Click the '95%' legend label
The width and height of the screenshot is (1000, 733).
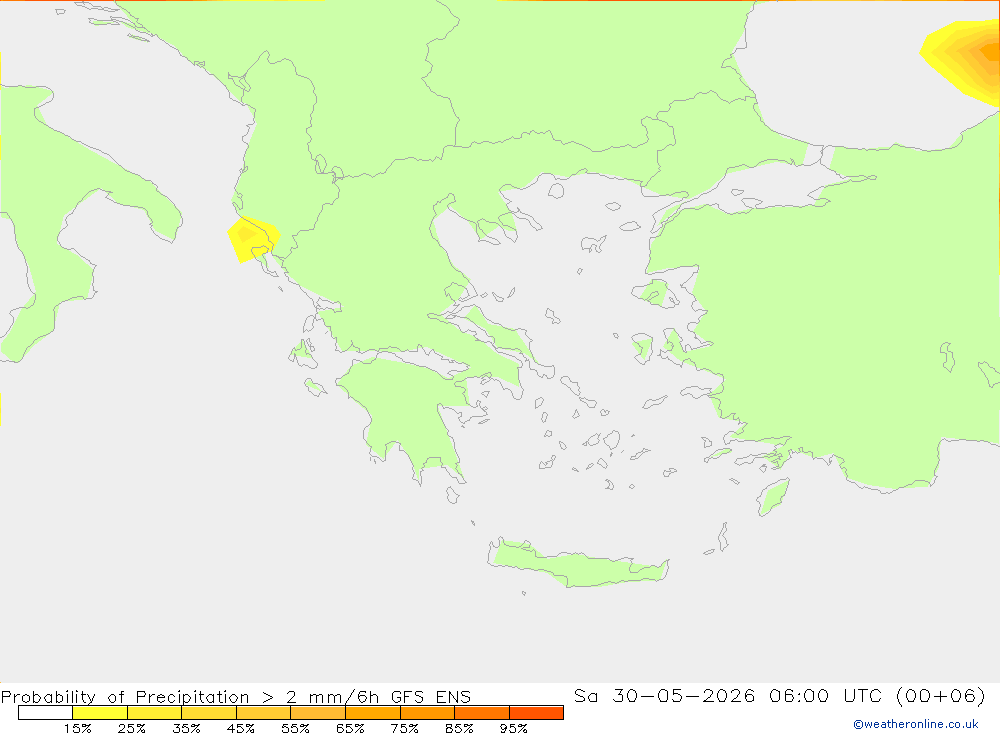click(513, 728)
